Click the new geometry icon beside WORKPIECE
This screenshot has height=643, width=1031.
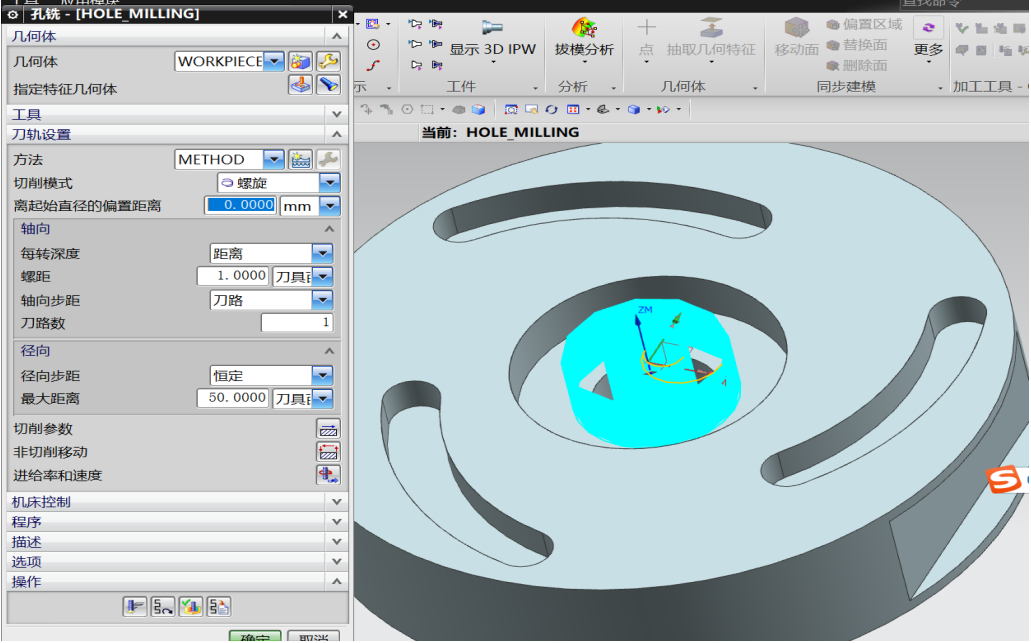click(300, 61)
